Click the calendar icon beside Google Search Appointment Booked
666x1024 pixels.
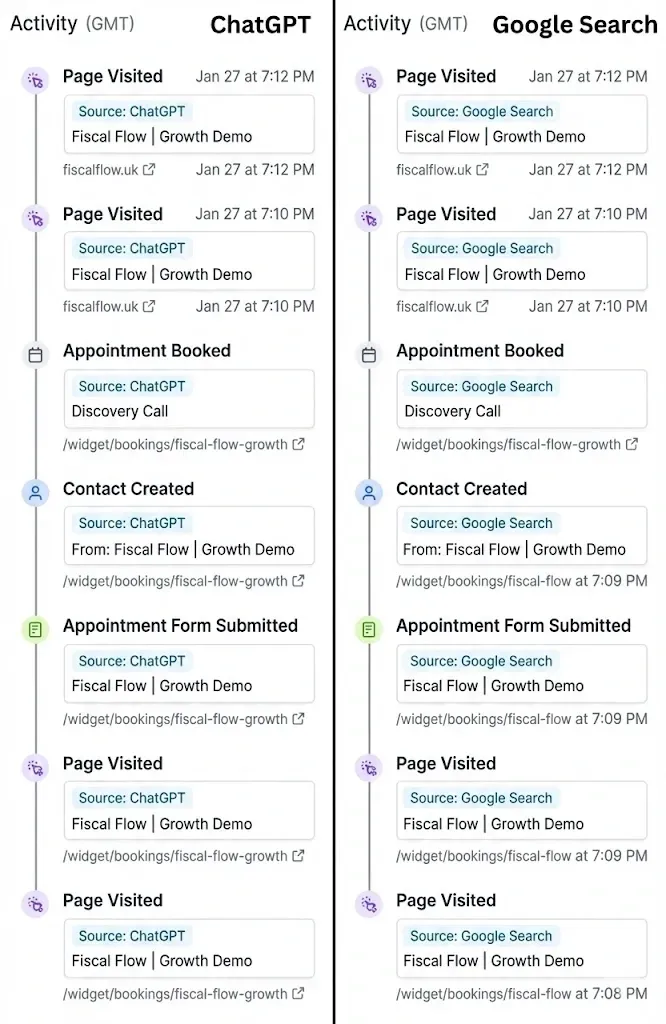pos(369,355)
